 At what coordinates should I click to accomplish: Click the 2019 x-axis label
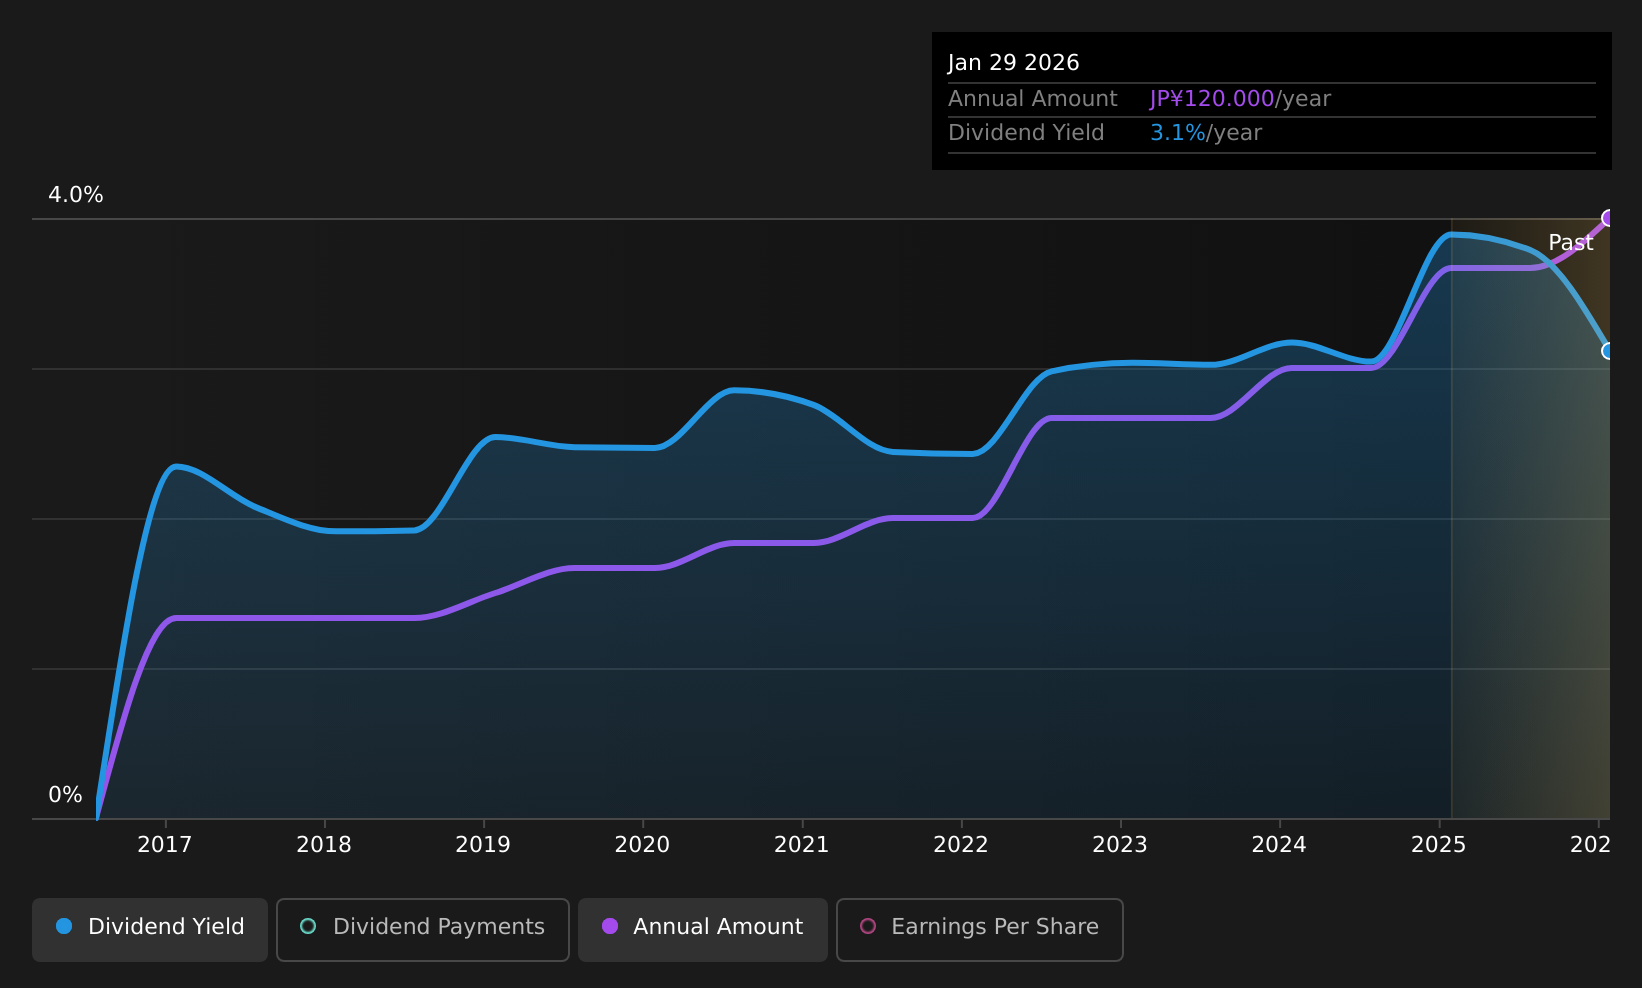(x=483, y=845)
